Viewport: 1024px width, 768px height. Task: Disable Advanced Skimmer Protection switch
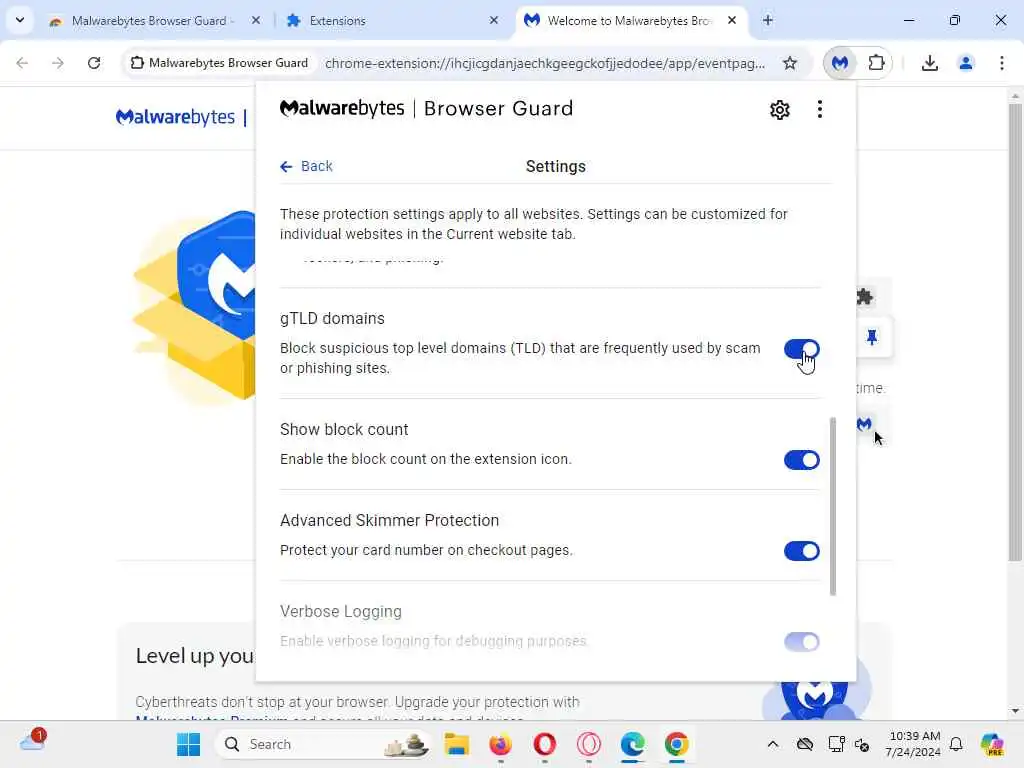coord(801,551)
